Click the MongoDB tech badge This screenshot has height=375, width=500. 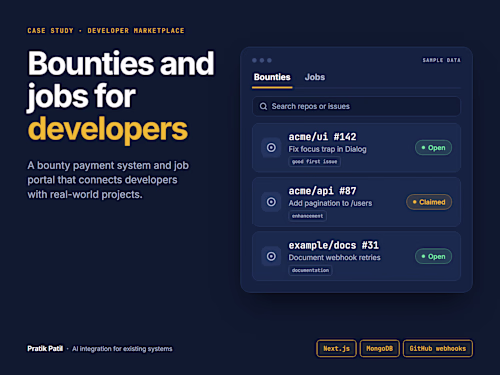(380, 348)
